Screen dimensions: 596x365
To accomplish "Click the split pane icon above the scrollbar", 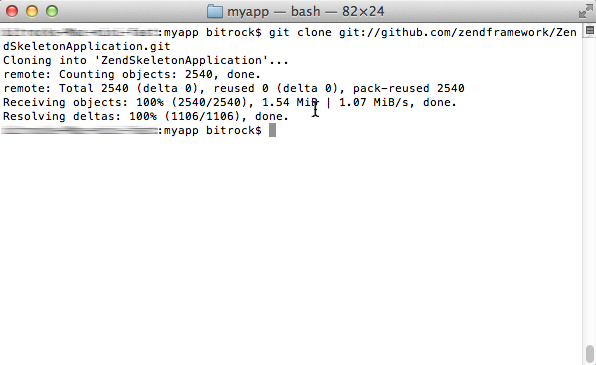I will 590,30.
